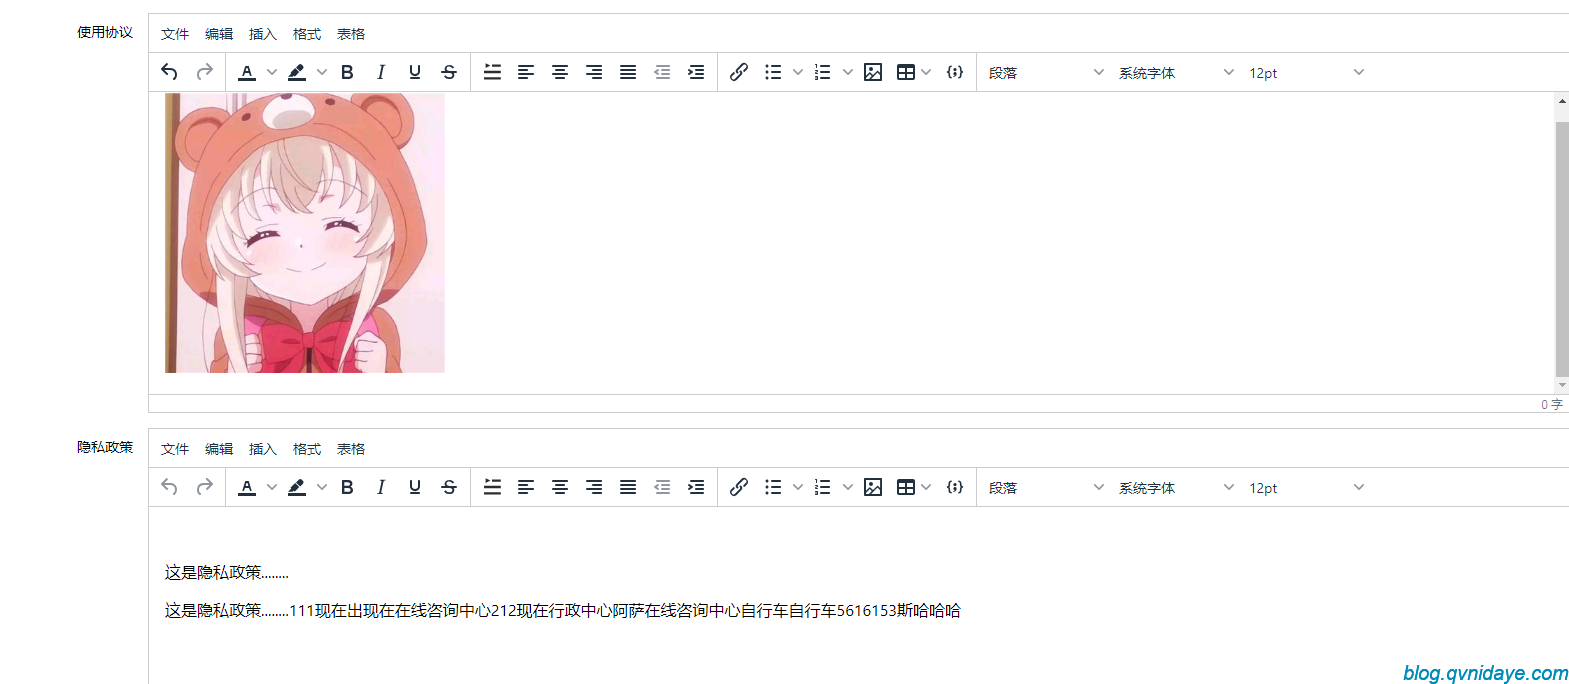Image resolution: width=1569 pixels, height=684 pixels.
Task: Open highlight color dropdown arrow in 使用协议 editor
Action: click(322, 72)
